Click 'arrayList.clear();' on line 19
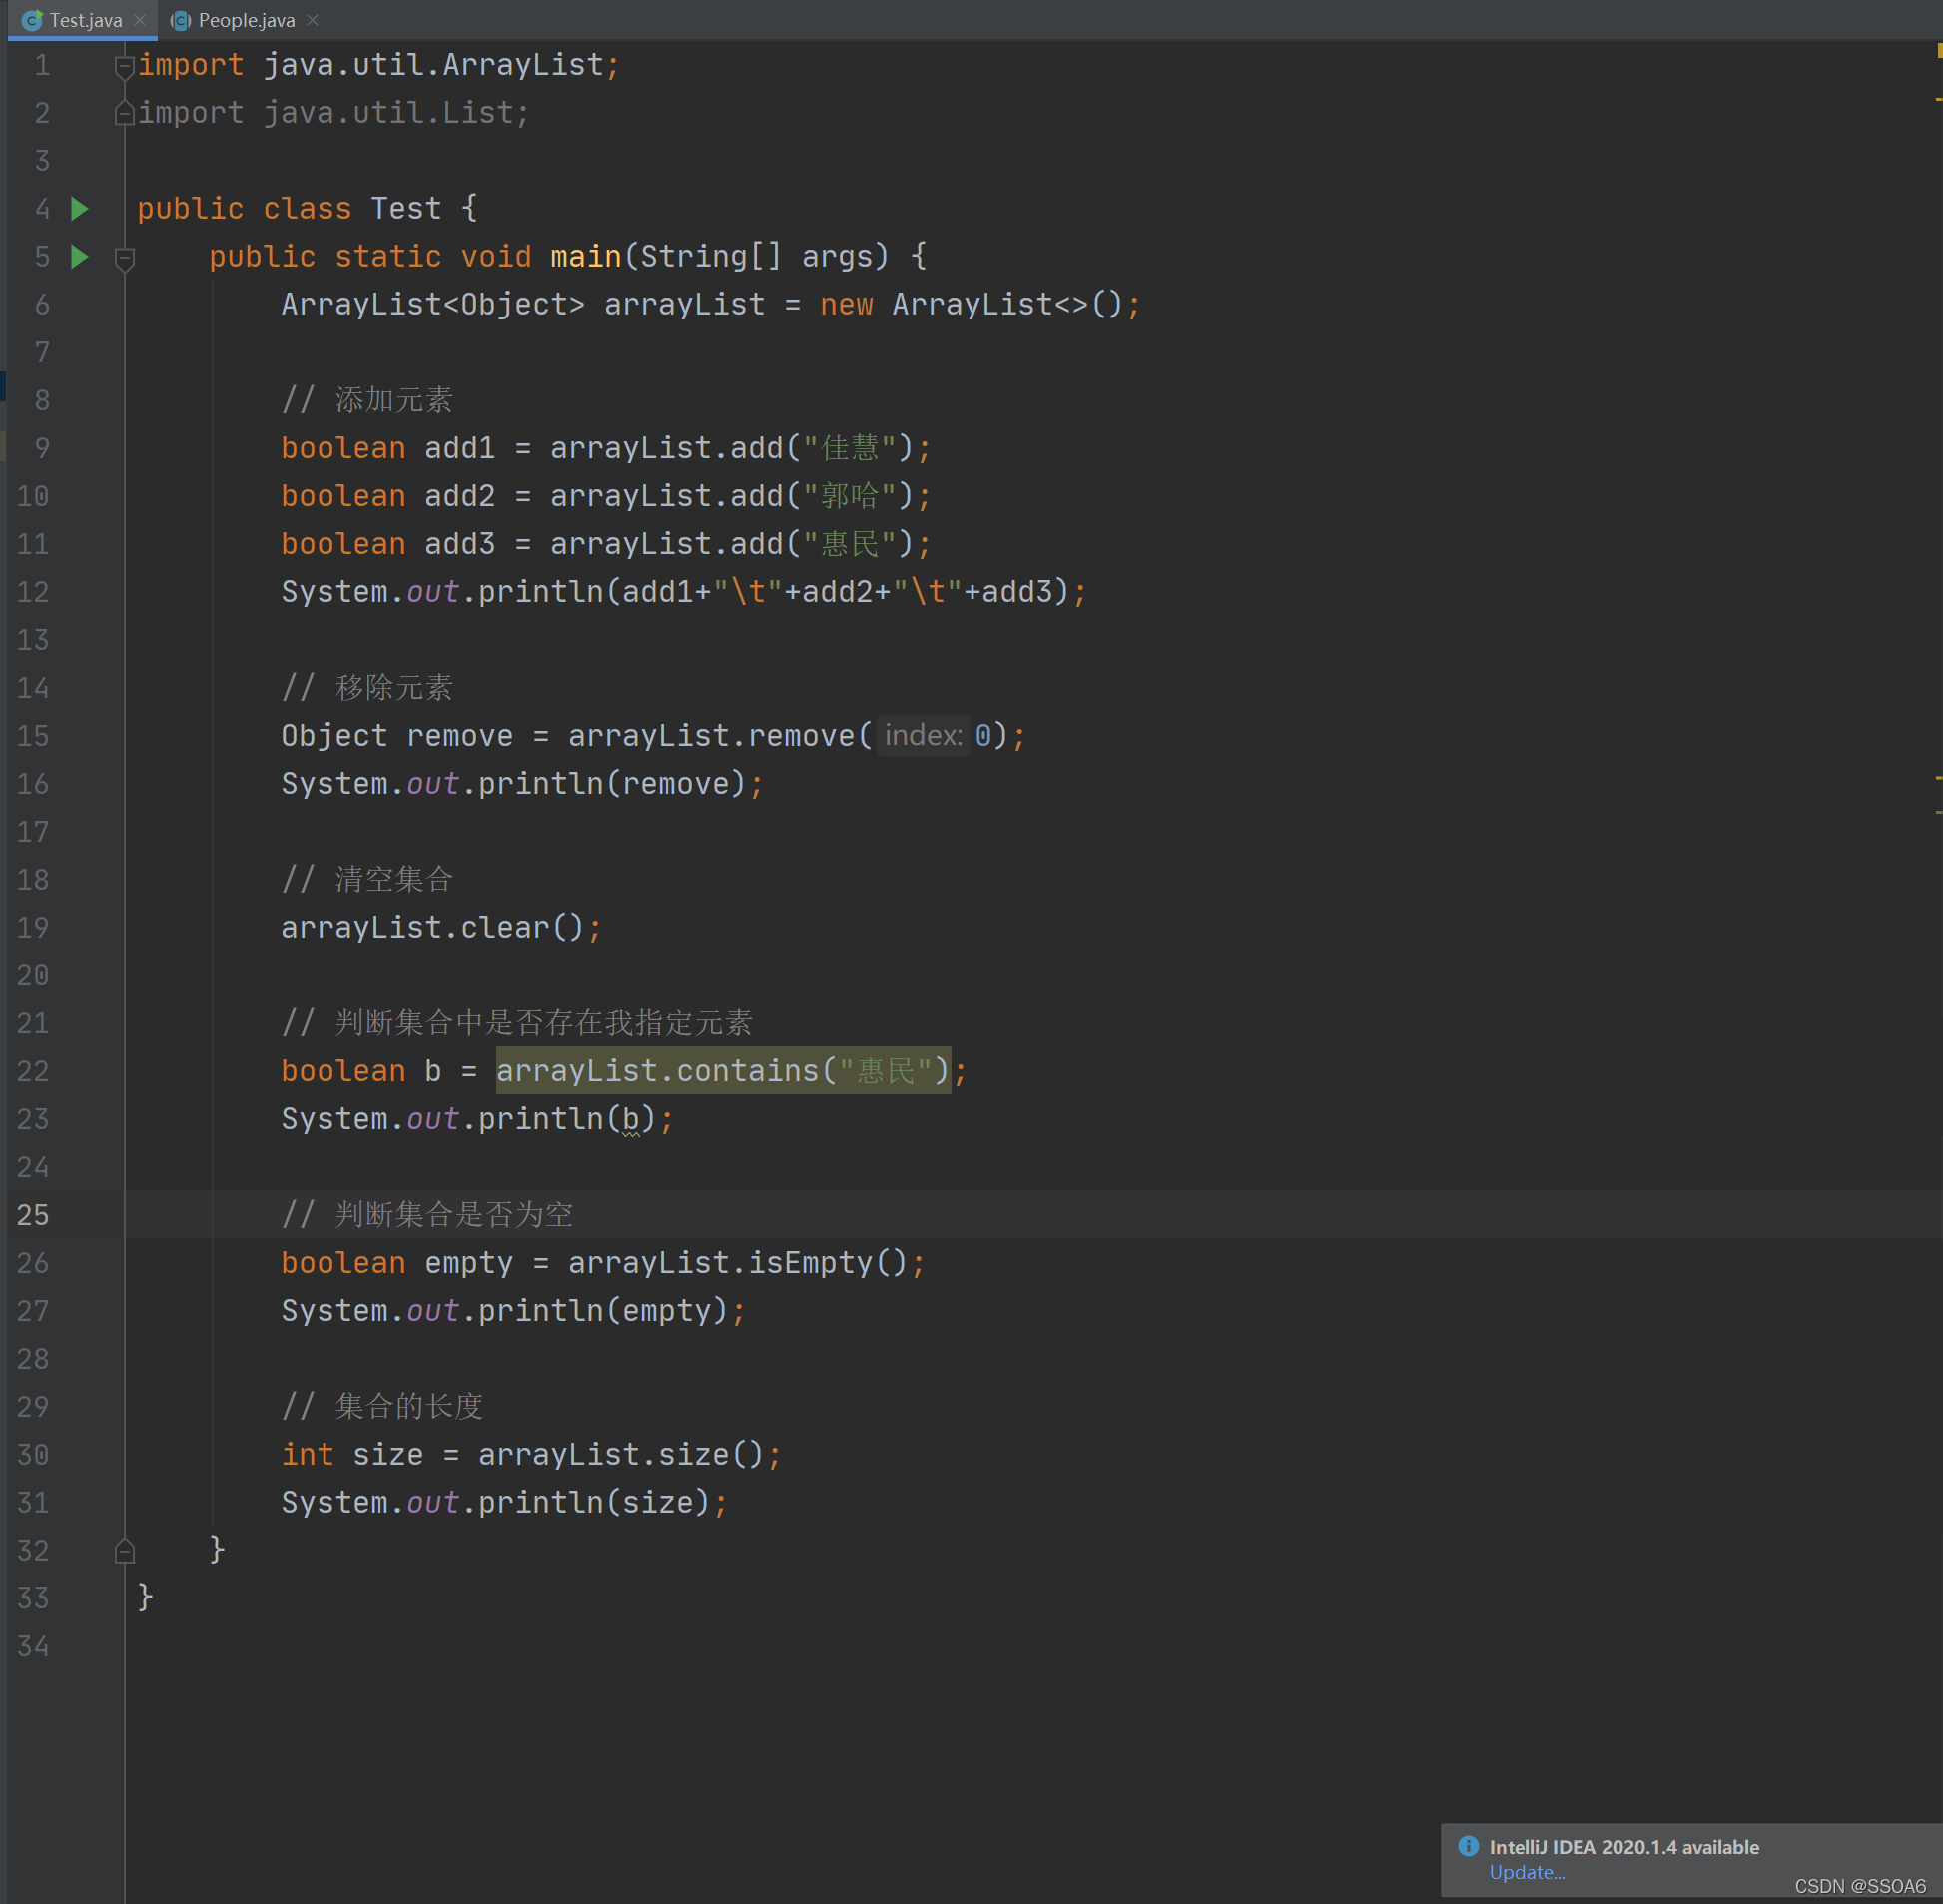 [441, 927]
